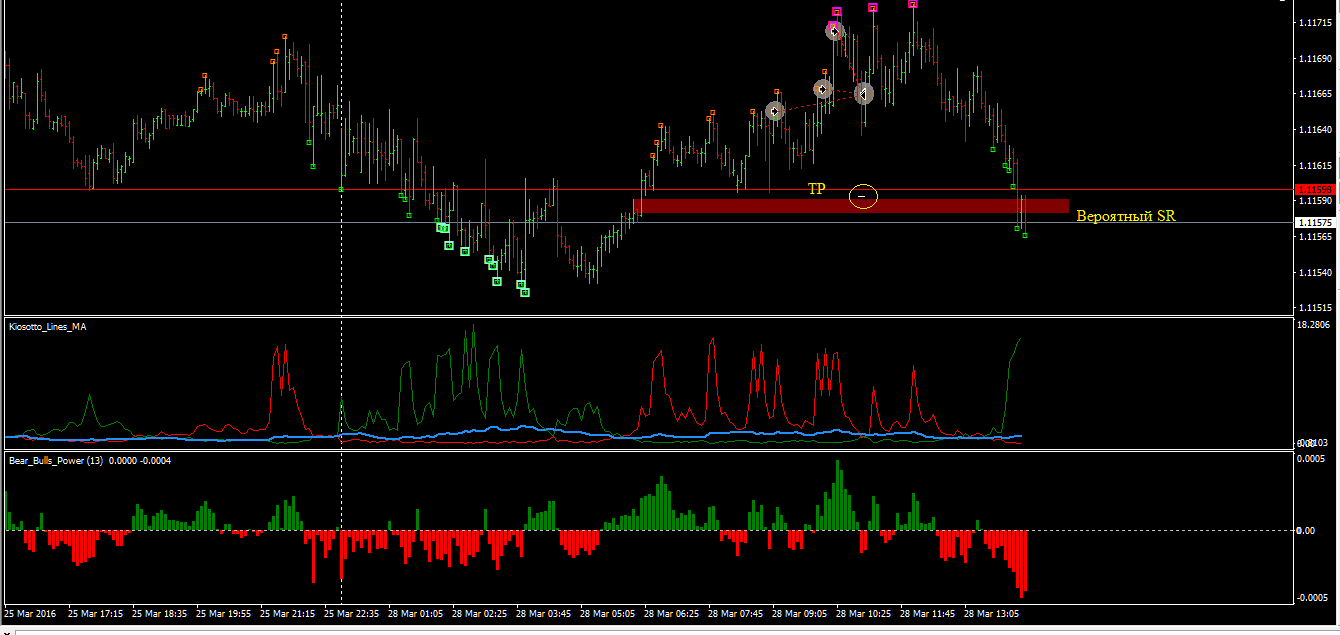Select the 'Вероятный SR' chart label
Screen dimensions: 1340x635
point(1126,215)
